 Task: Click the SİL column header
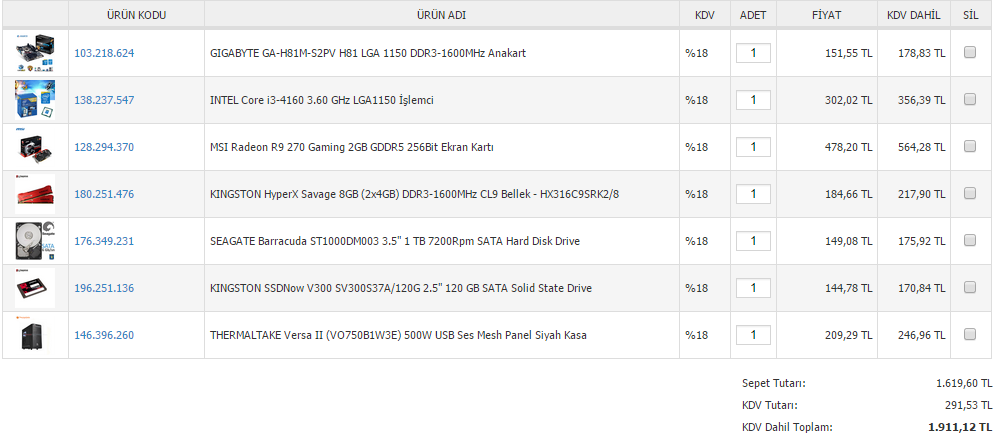[971, 15]
